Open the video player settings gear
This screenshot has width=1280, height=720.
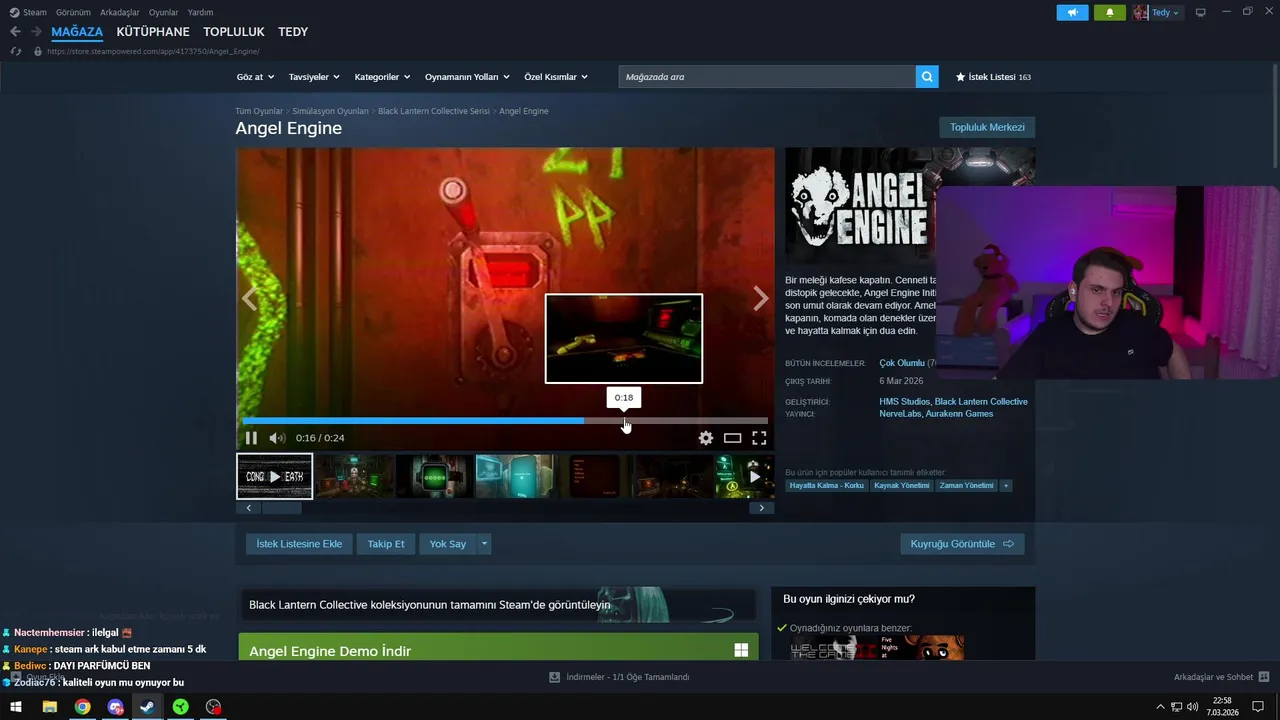coord(706,438)
